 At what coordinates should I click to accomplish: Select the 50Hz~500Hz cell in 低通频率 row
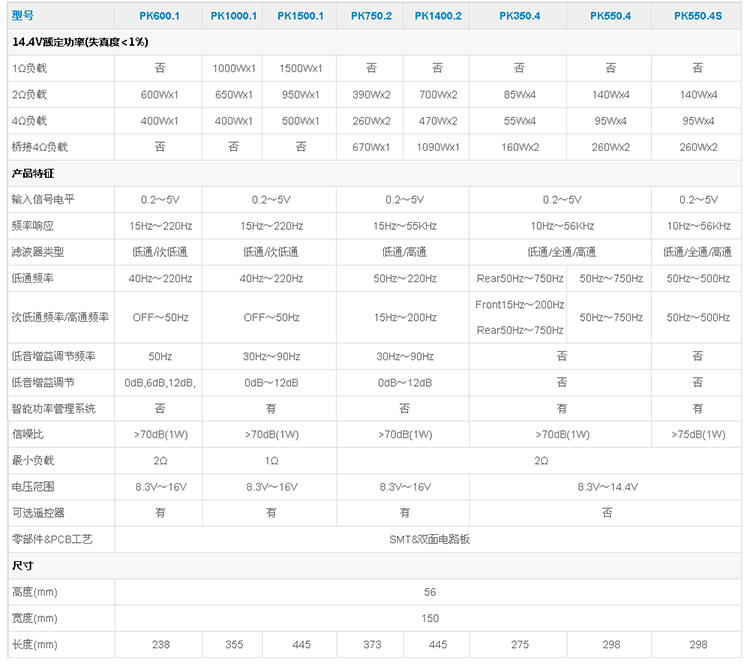coord(698,278)
